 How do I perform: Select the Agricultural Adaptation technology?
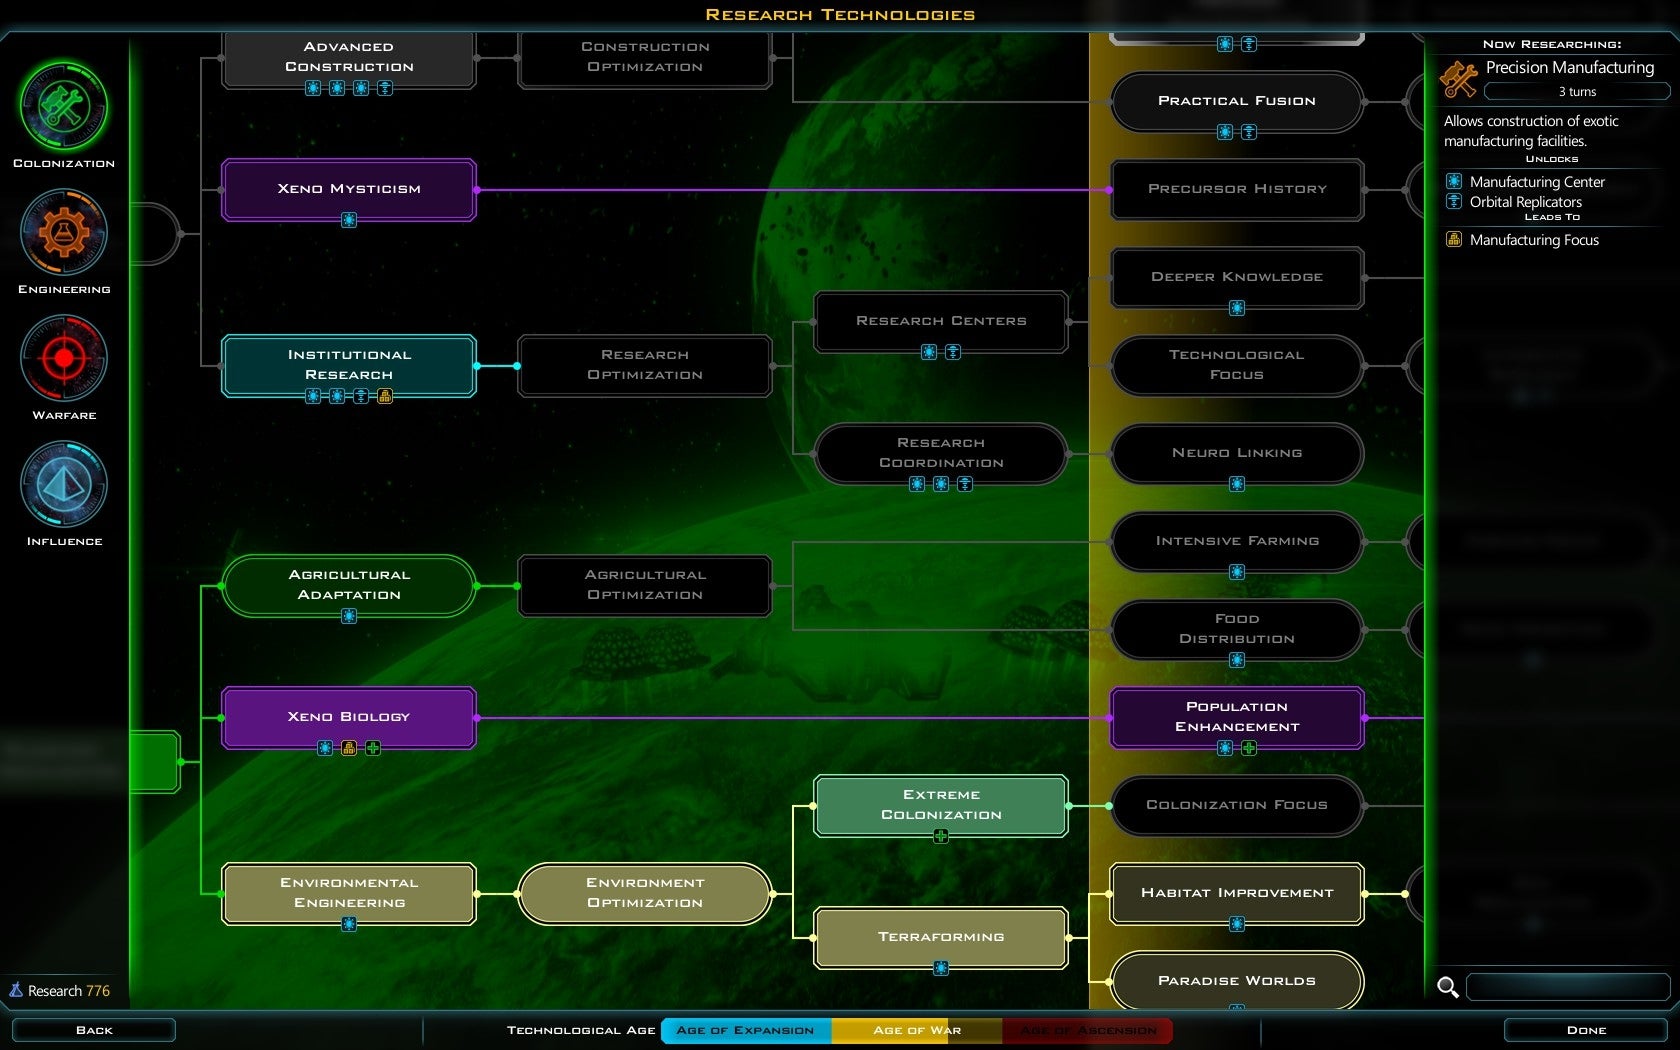[x=349, y=585]
